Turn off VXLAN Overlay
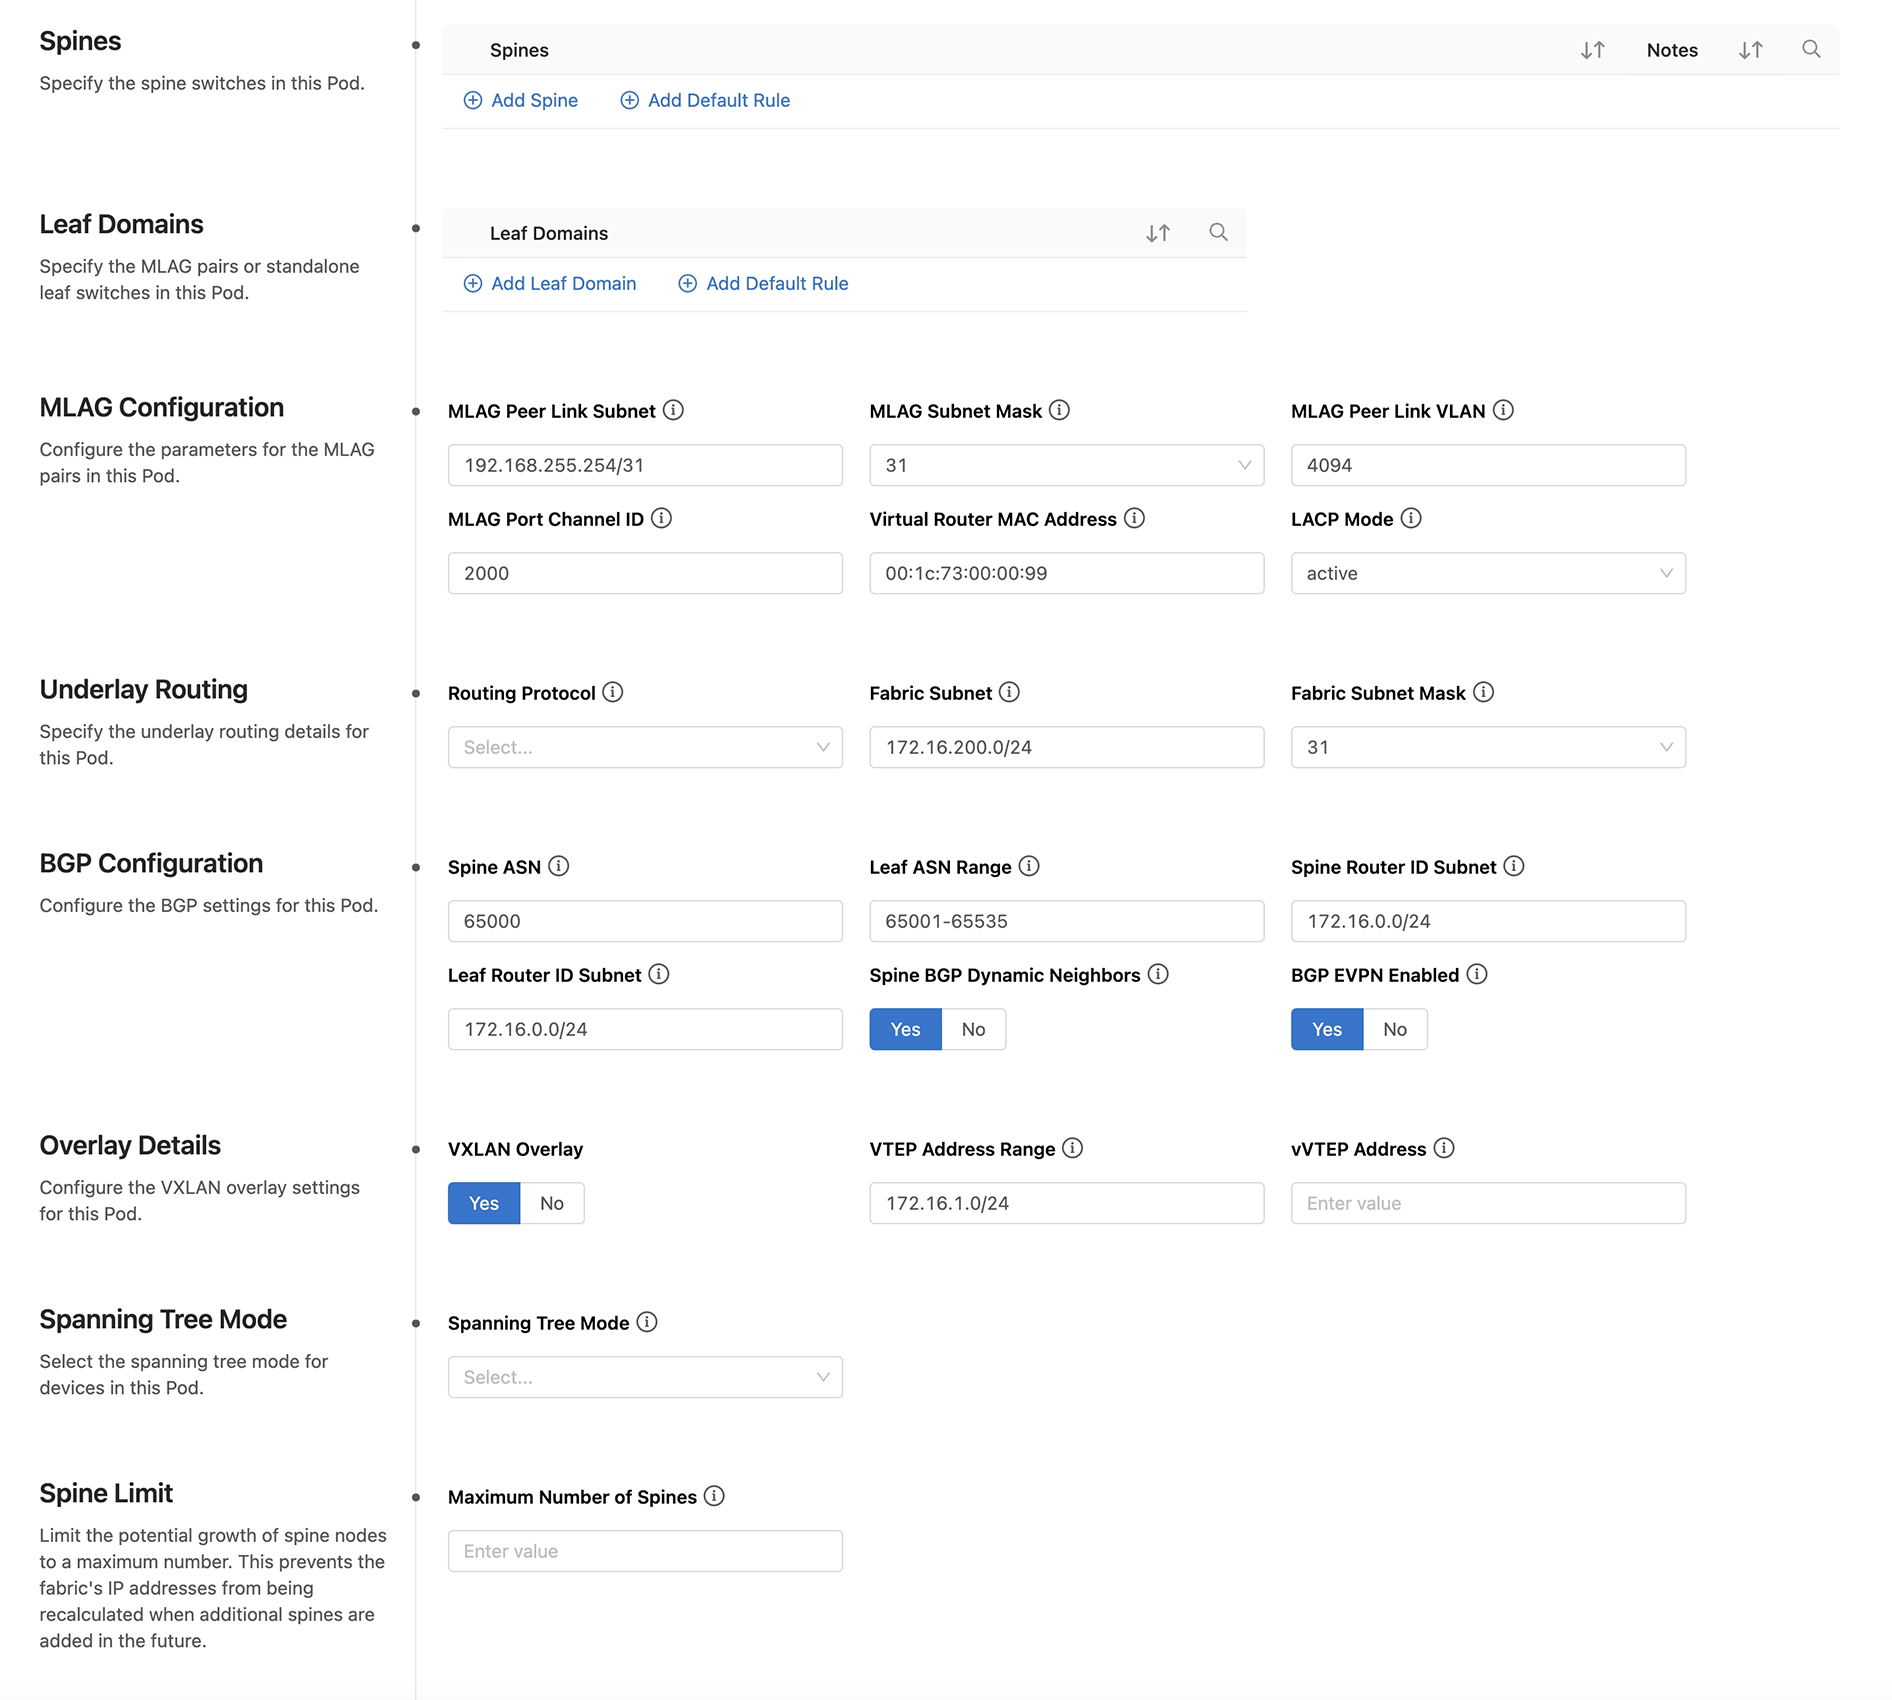 tap(551, 1203)
